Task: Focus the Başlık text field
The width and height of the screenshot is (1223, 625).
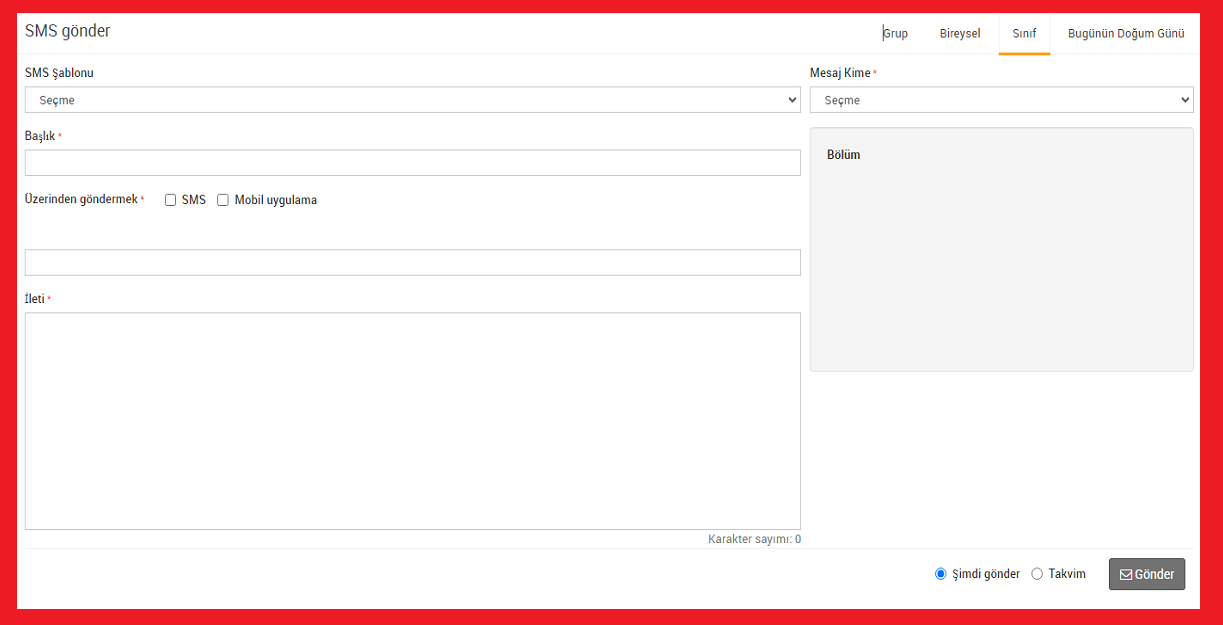Action: [412, 163]
